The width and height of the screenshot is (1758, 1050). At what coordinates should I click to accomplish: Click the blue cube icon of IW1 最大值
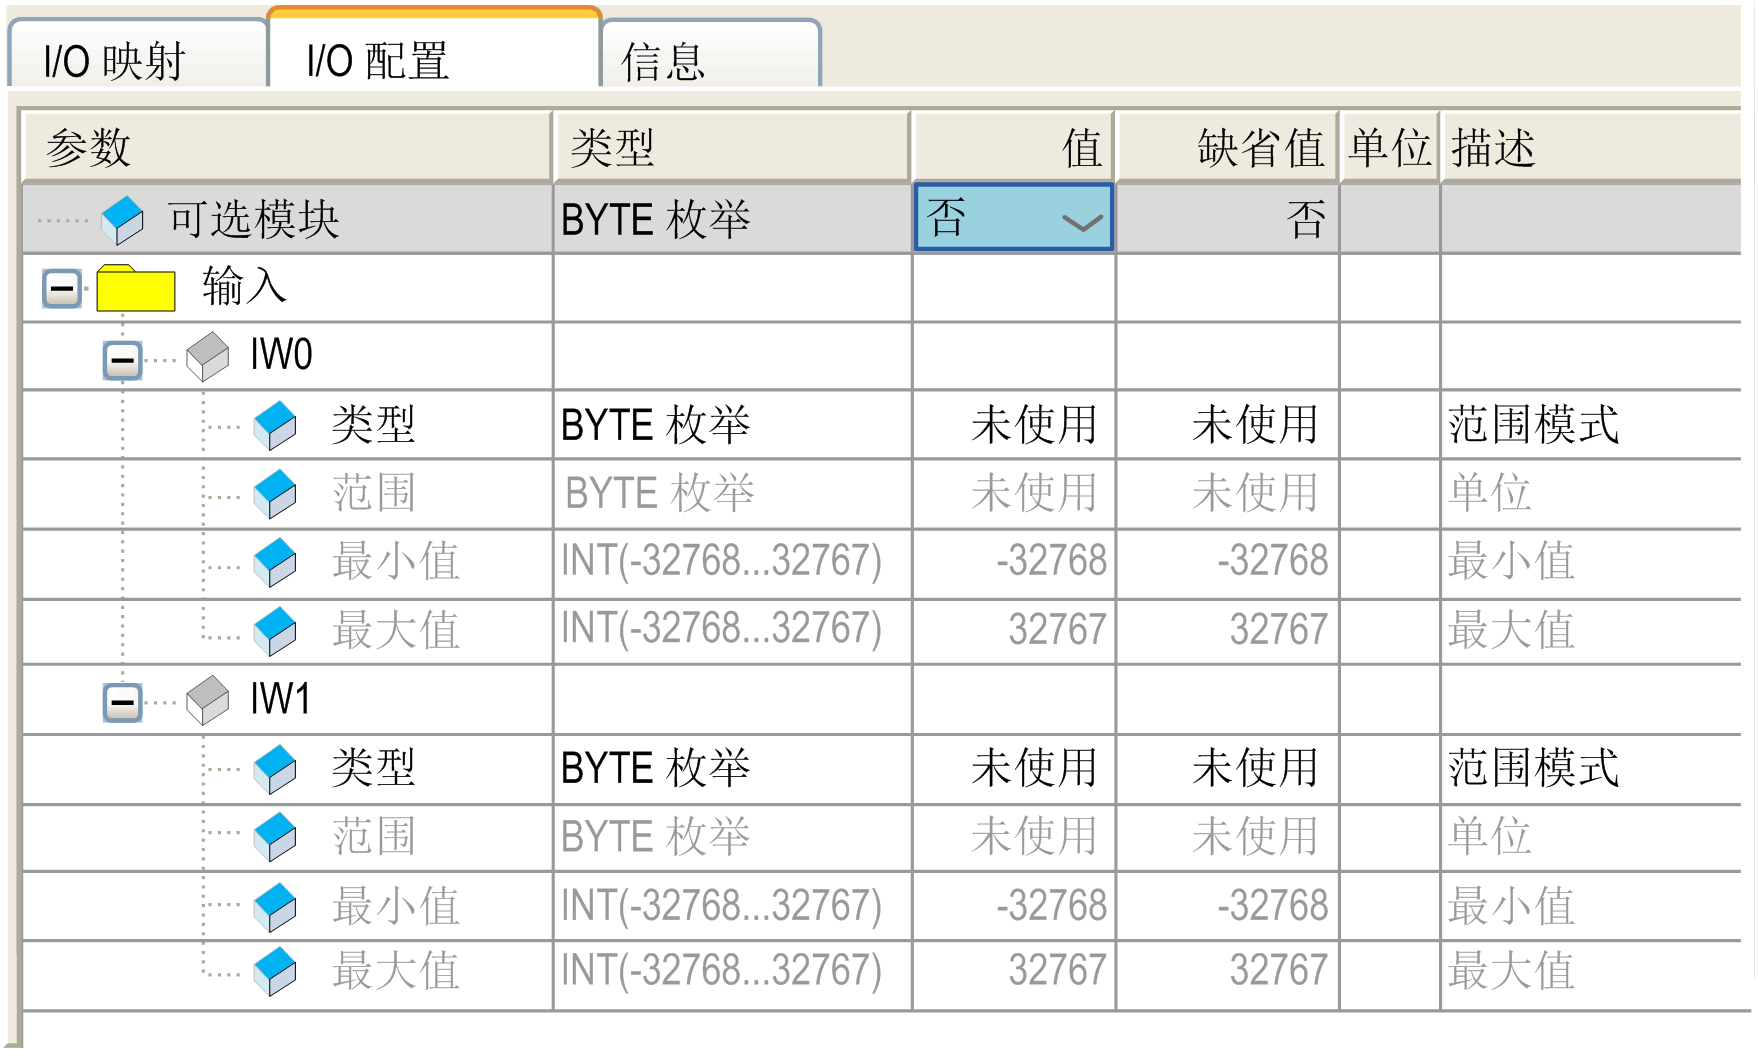click(275, 971)
